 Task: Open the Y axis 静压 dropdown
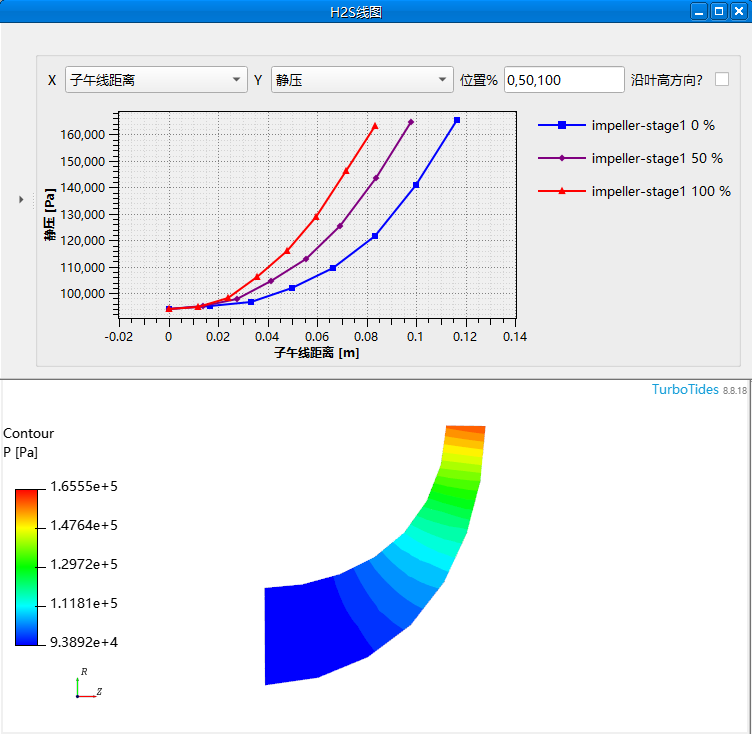tap(362, 80)
